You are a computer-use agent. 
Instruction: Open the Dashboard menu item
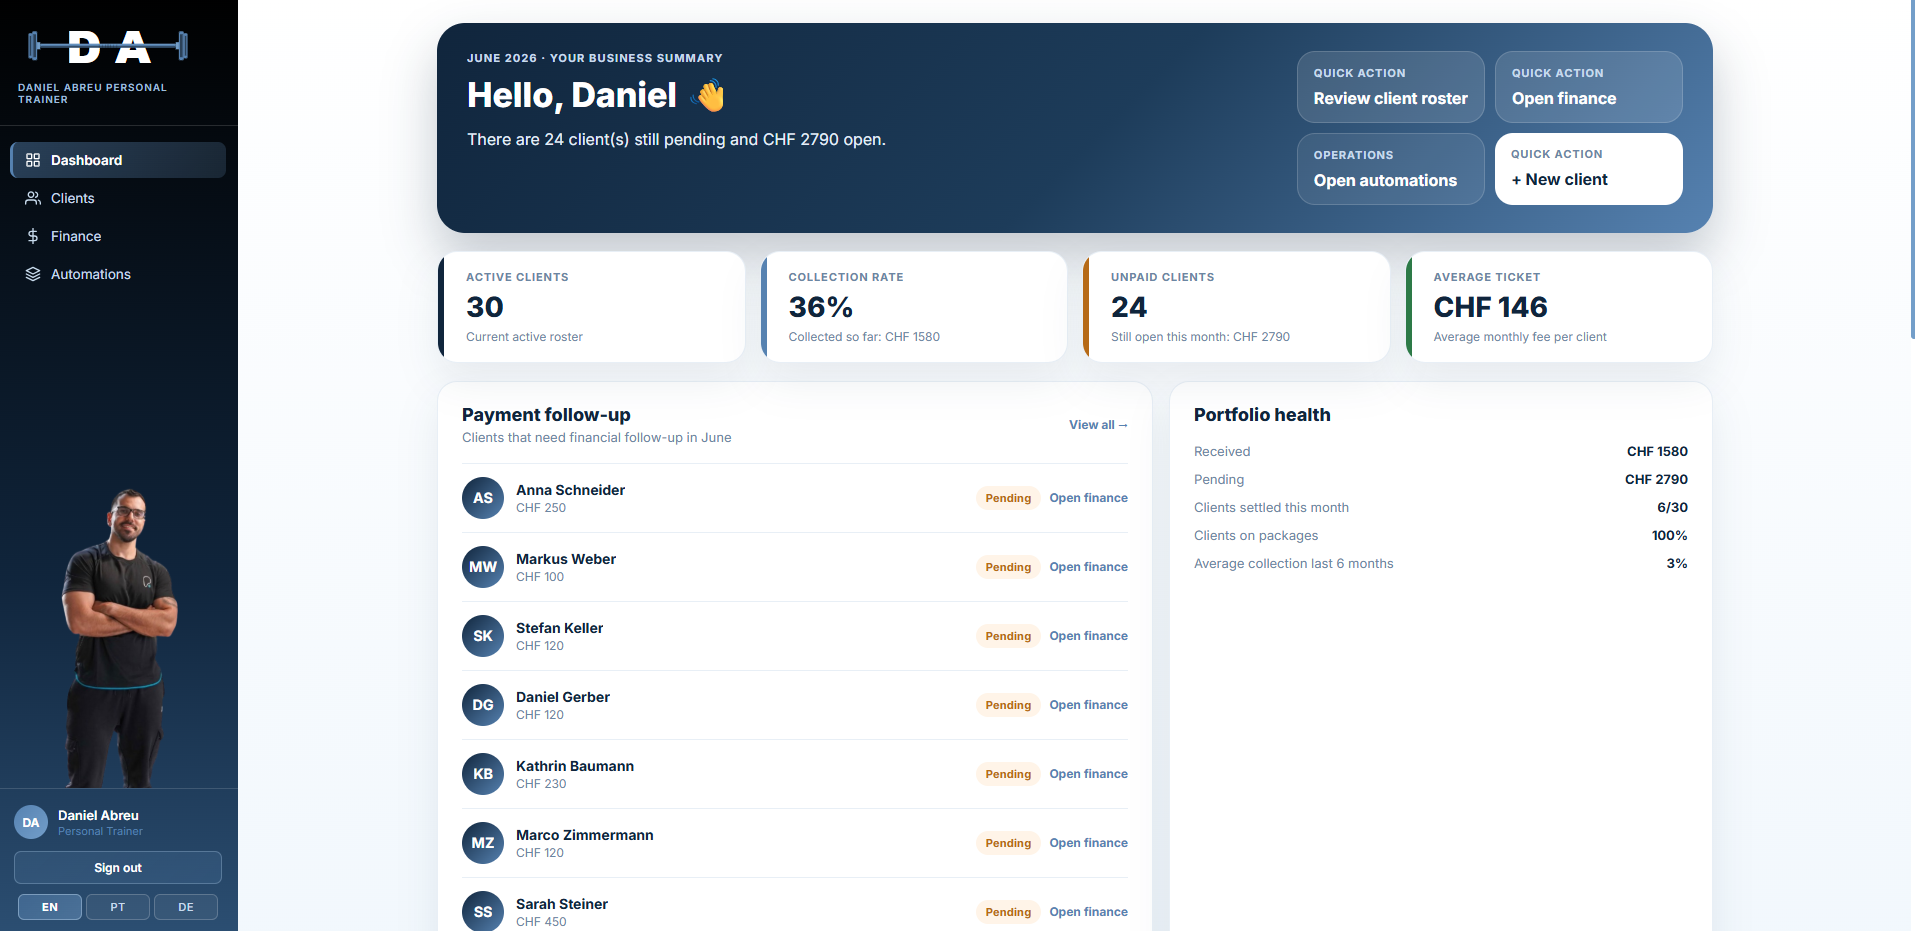(118, 160)
